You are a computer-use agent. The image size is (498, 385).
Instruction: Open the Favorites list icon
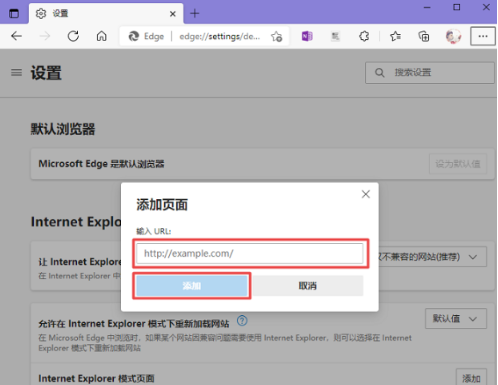[x=395, y=36]
